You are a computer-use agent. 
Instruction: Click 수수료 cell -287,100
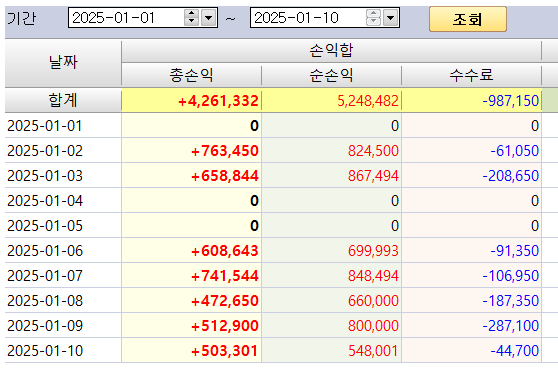pyautogui.click(x=472, y=325)
